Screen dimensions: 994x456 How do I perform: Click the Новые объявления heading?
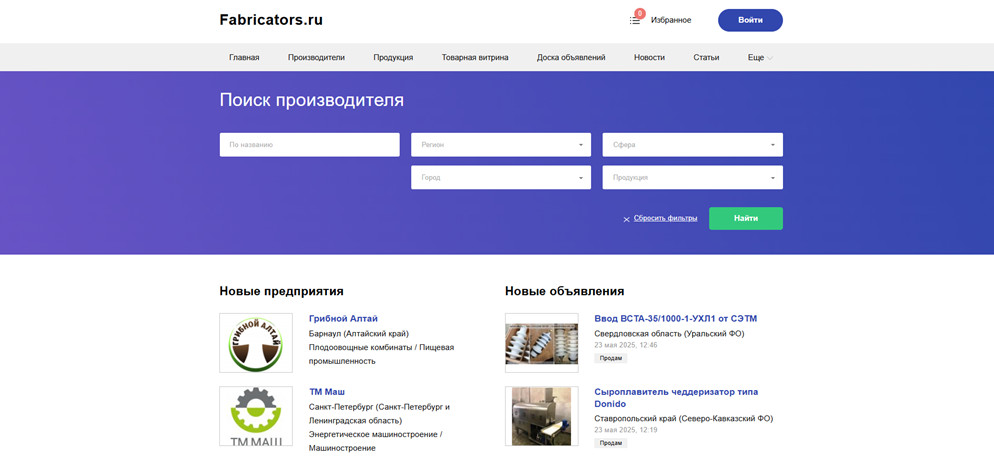(x=565, y=291)
